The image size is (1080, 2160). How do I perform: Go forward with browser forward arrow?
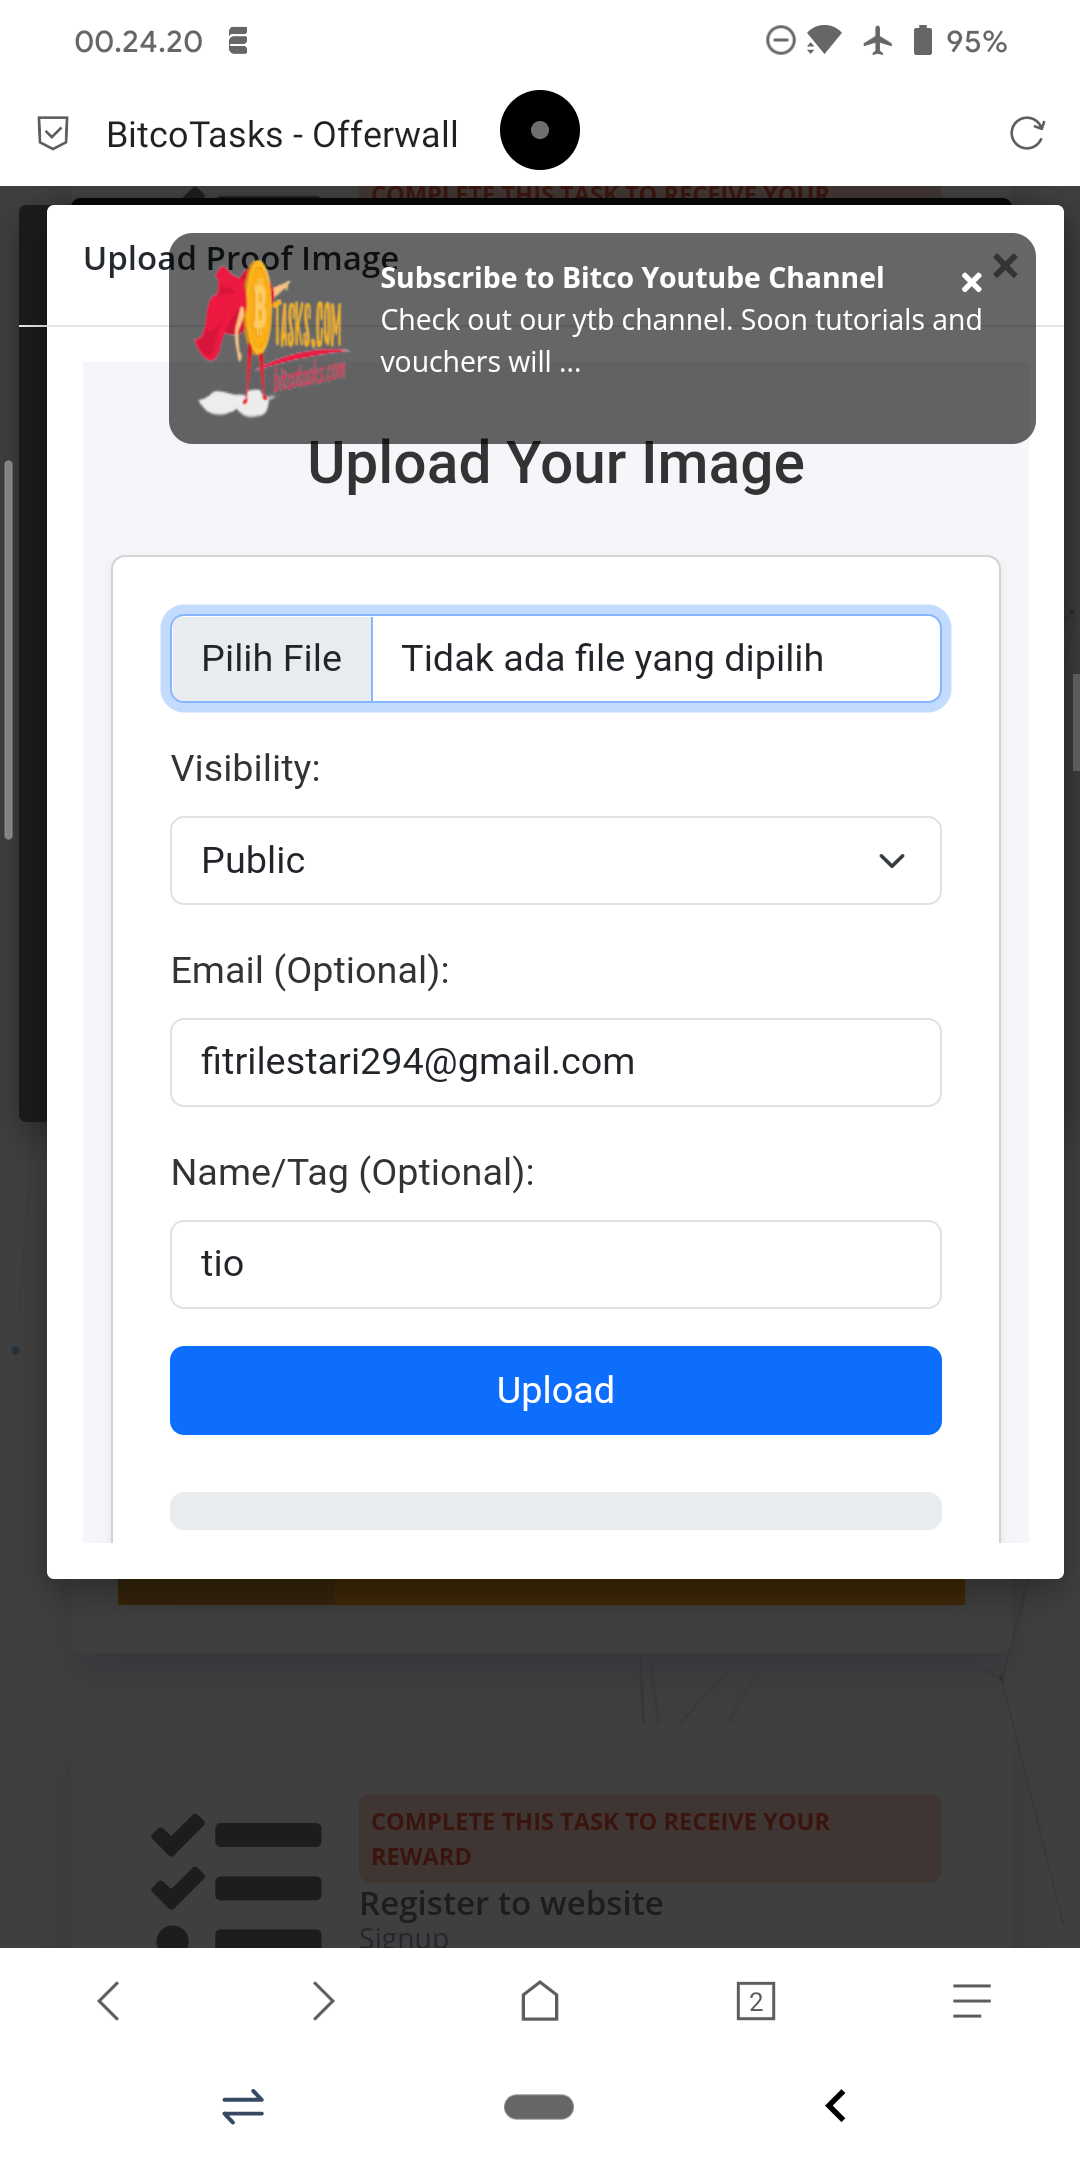(x=323, y=2001)
